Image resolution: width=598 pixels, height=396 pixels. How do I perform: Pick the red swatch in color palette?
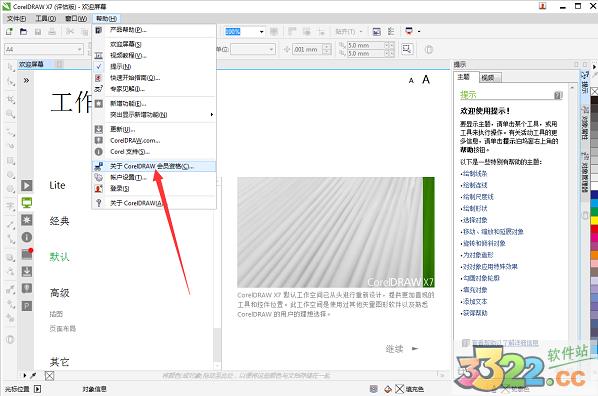pos(594,229)
